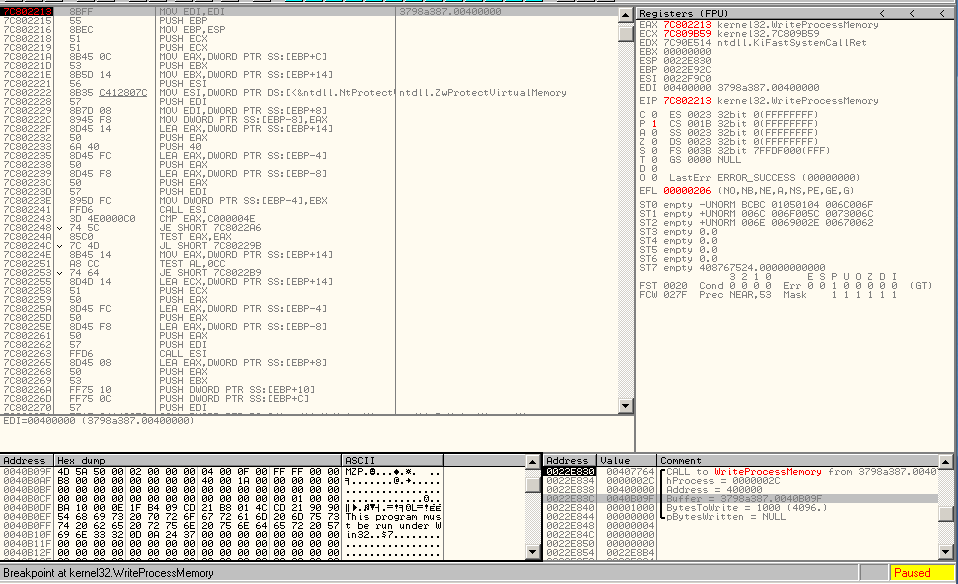Click the ntdll.ZwProtectVirtualMemory comment

(483, 93)
